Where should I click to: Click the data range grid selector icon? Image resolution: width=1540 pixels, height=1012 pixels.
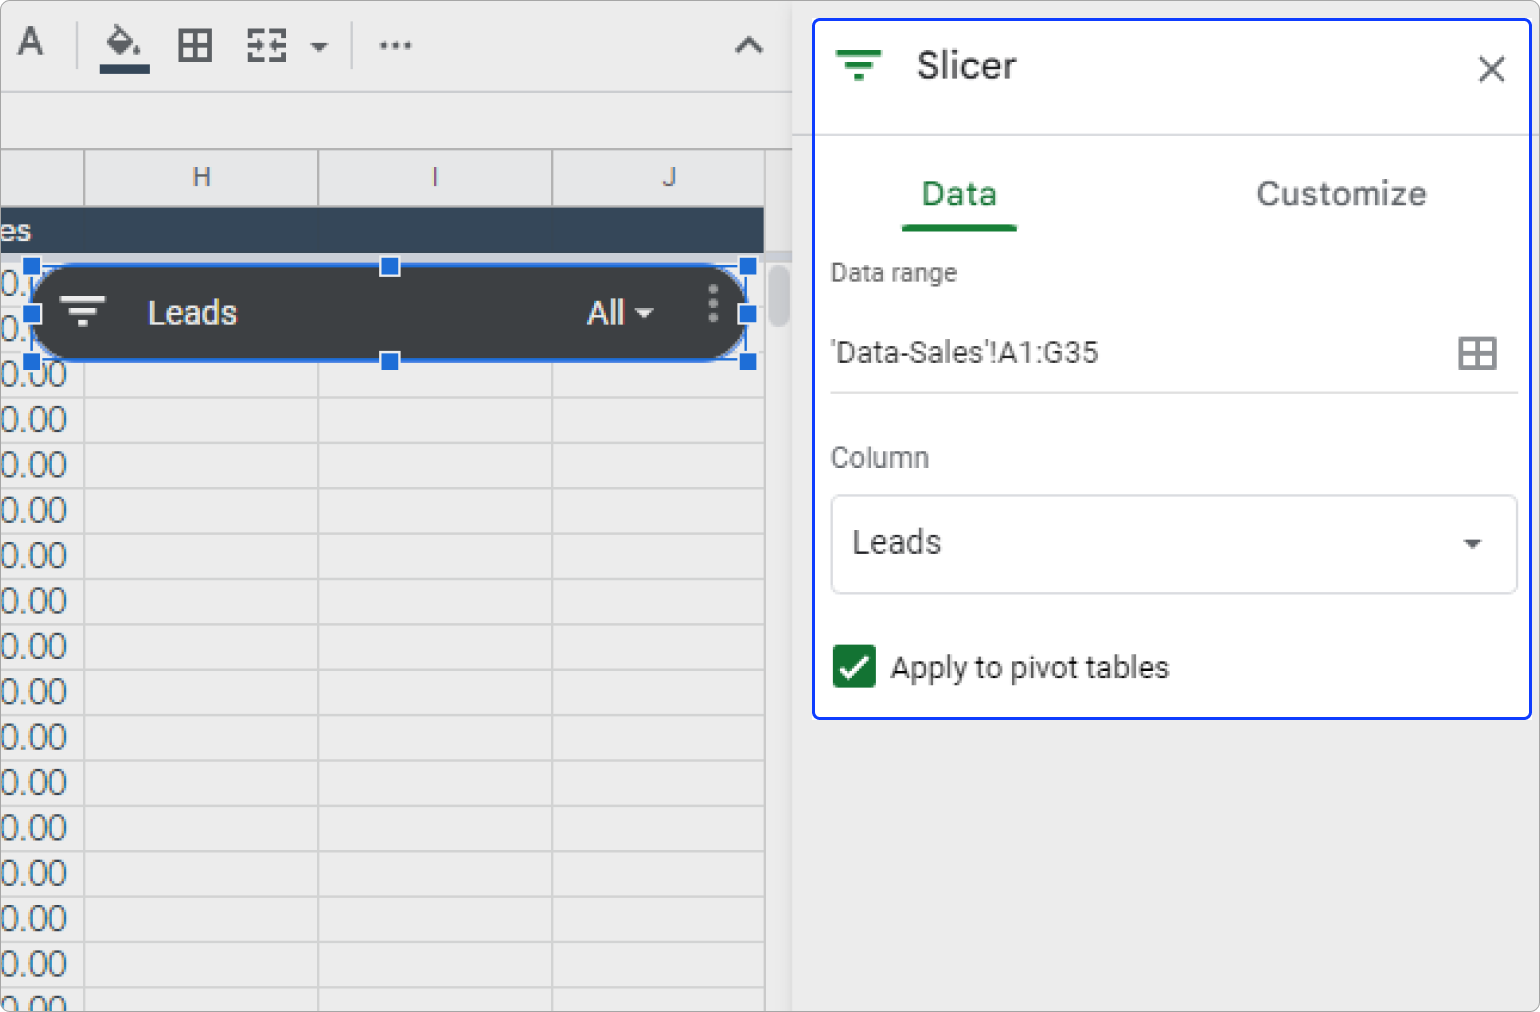click(1477, 352)
